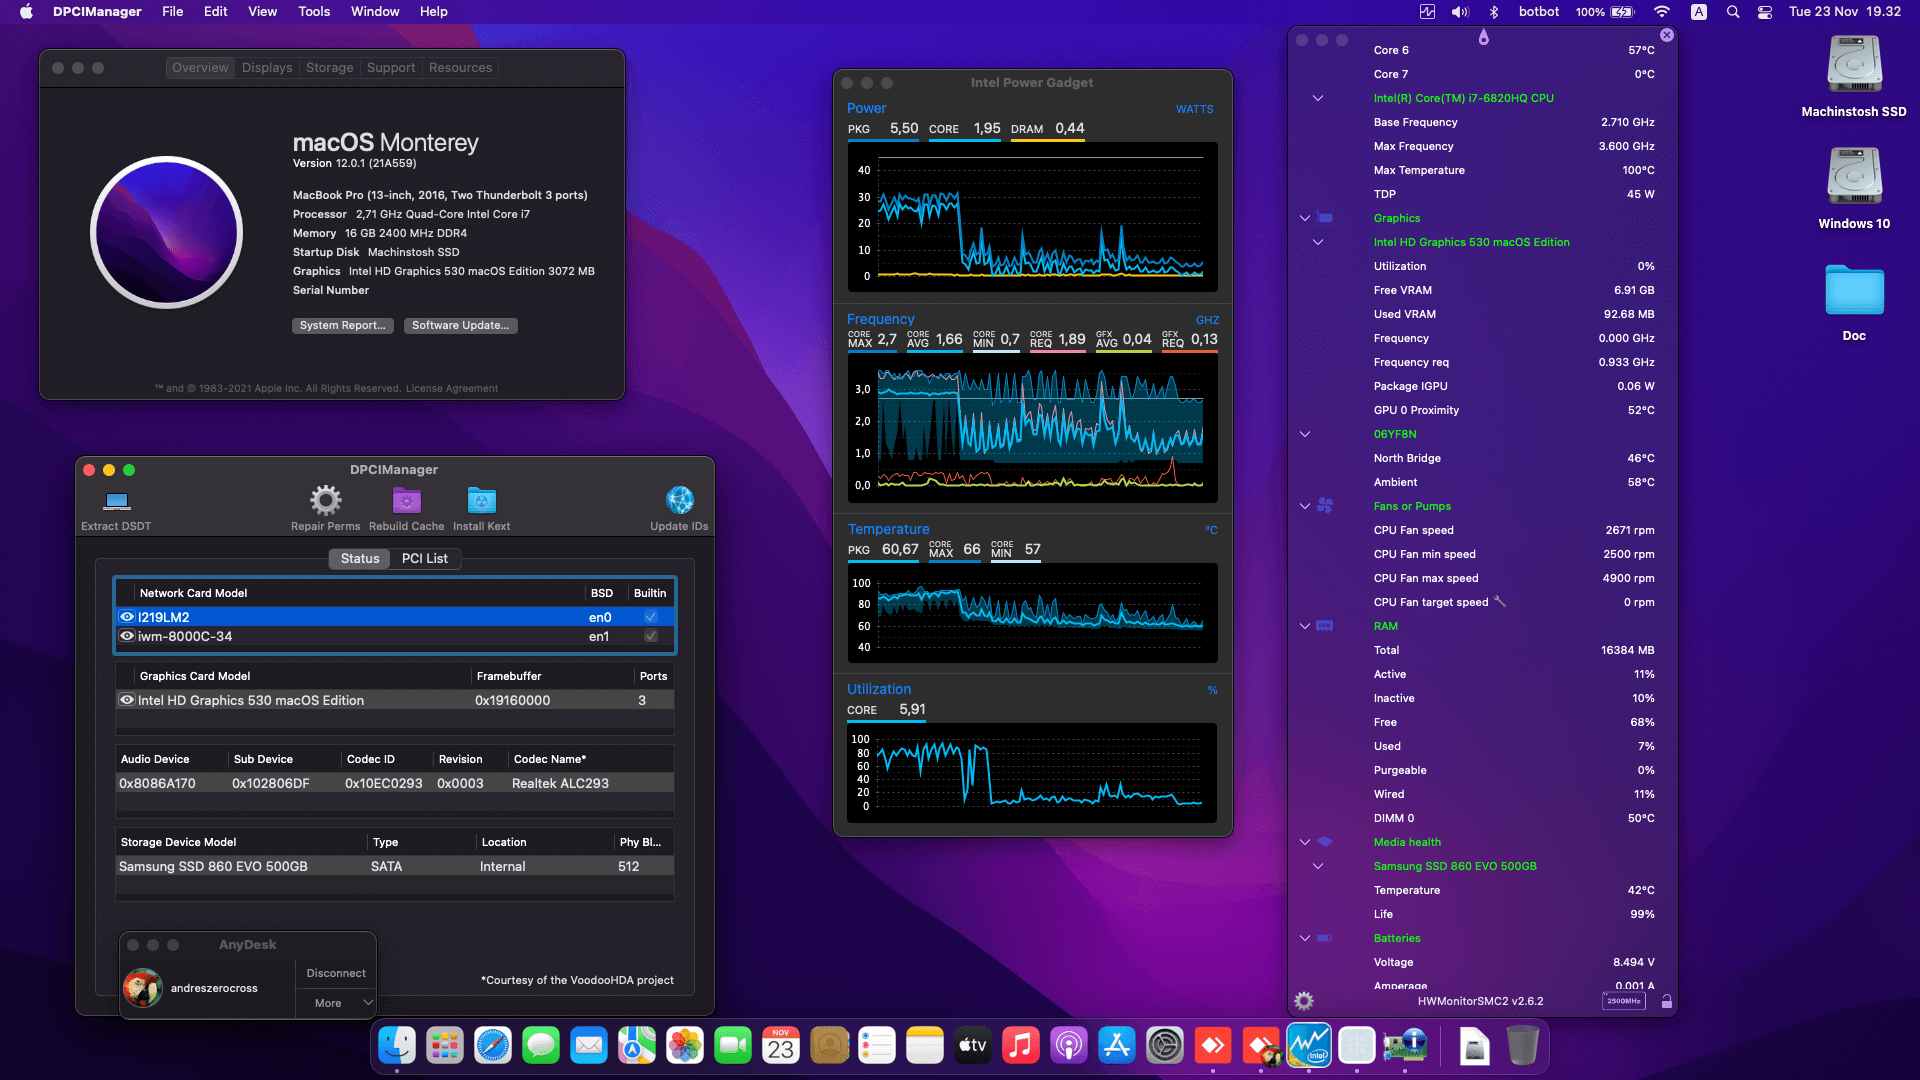Open System Preferences from the Dock

pyautogui.click(x=1165, y=1046)
